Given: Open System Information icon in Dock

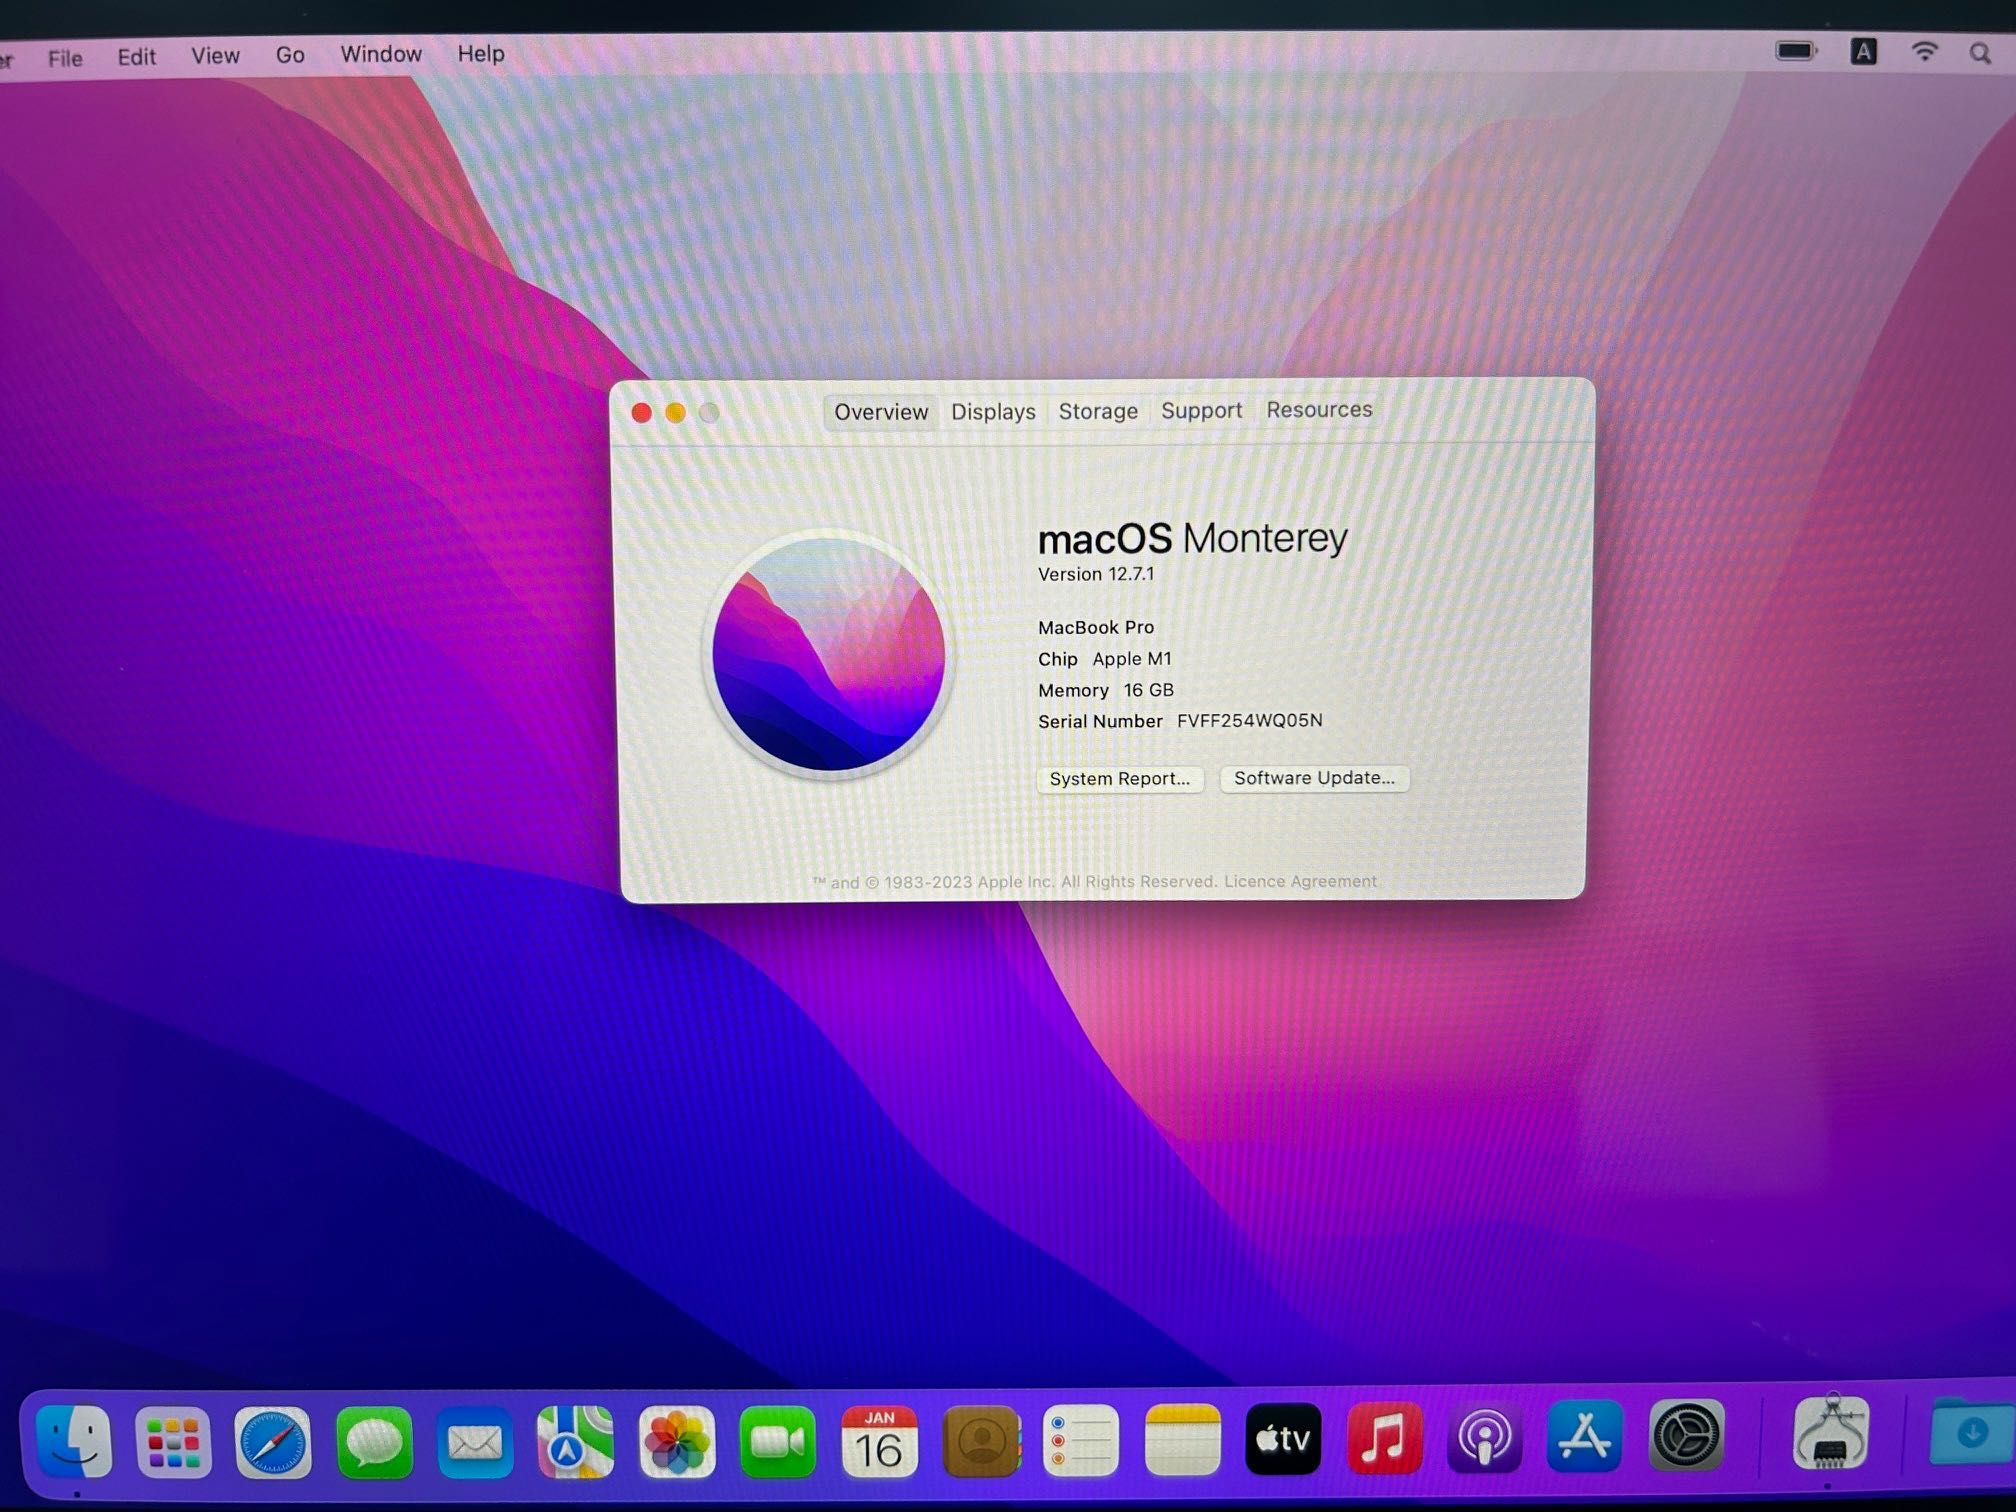Looking at the screenshot, I should click(1830, 1432).
